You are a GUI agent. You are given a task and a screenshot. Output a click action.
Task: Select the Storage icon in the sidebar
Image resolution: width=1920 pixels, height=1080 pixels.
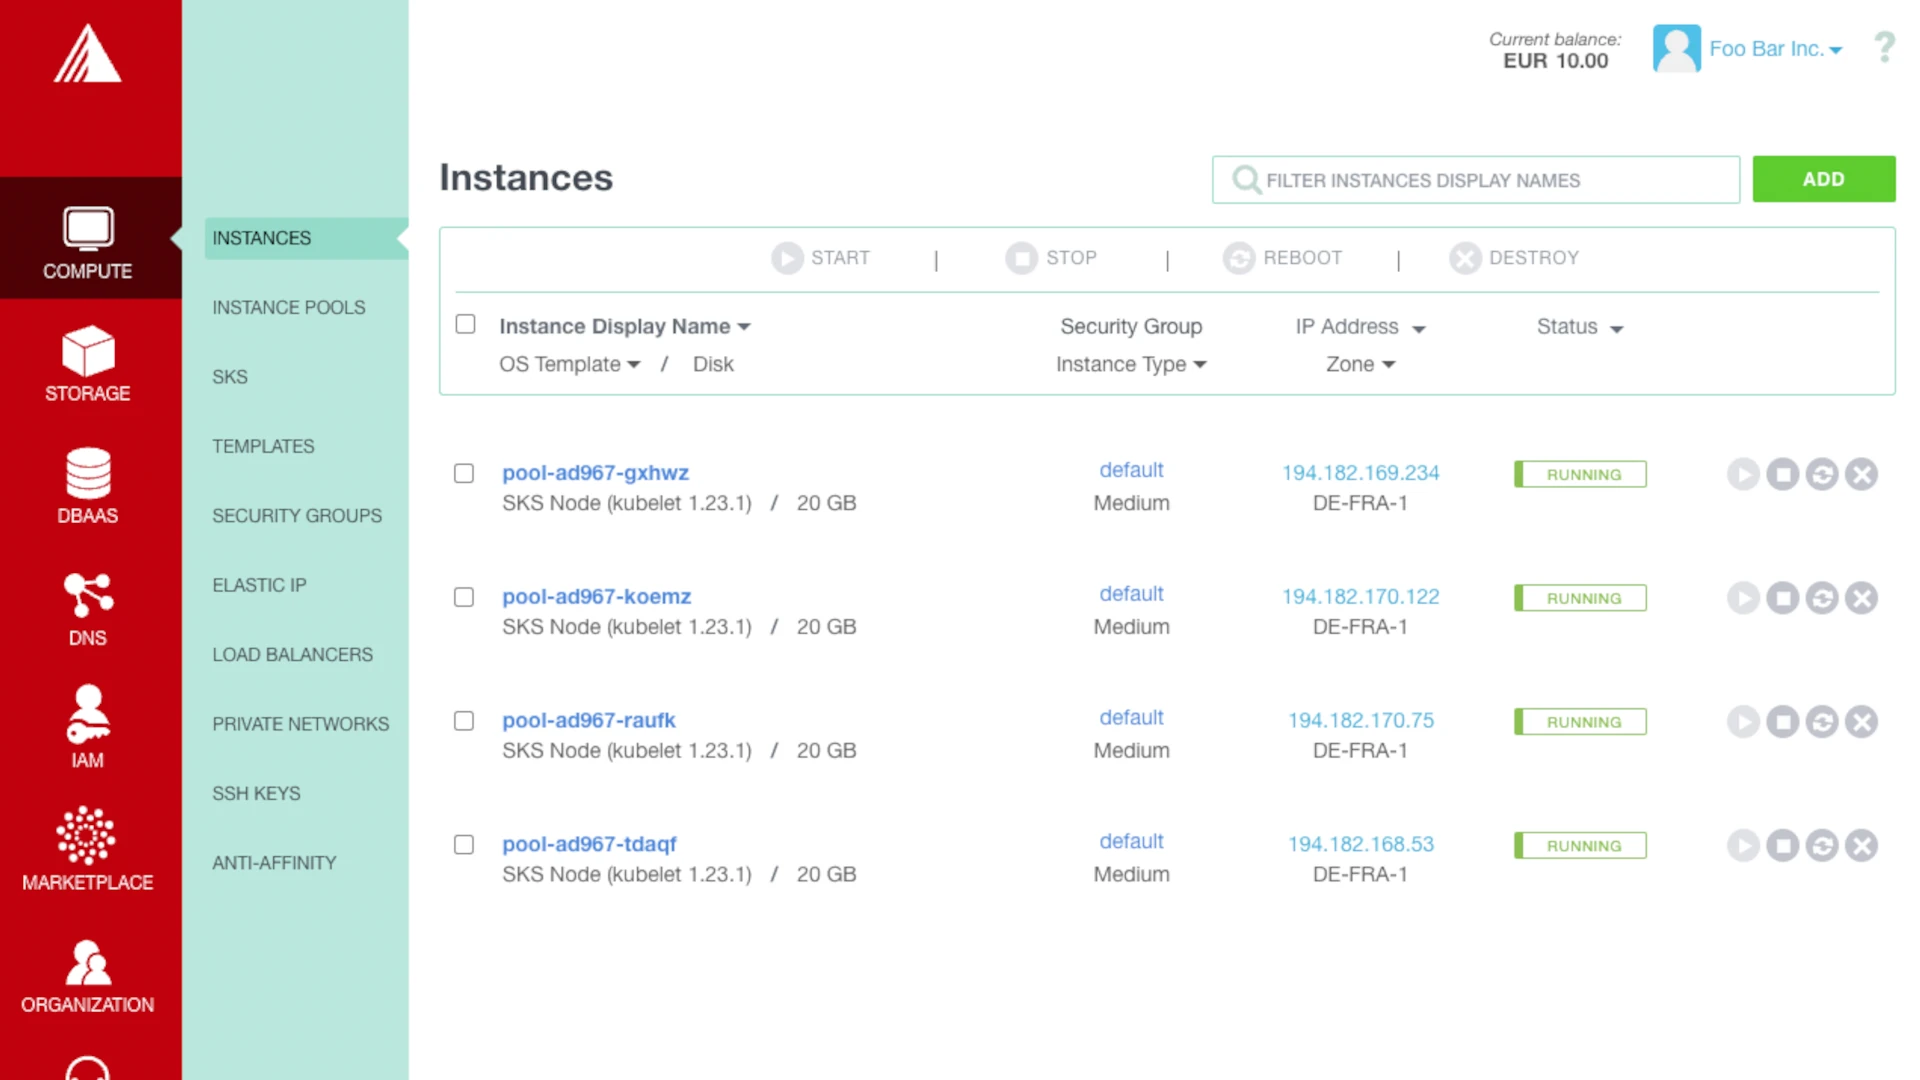tap(88, 363)
